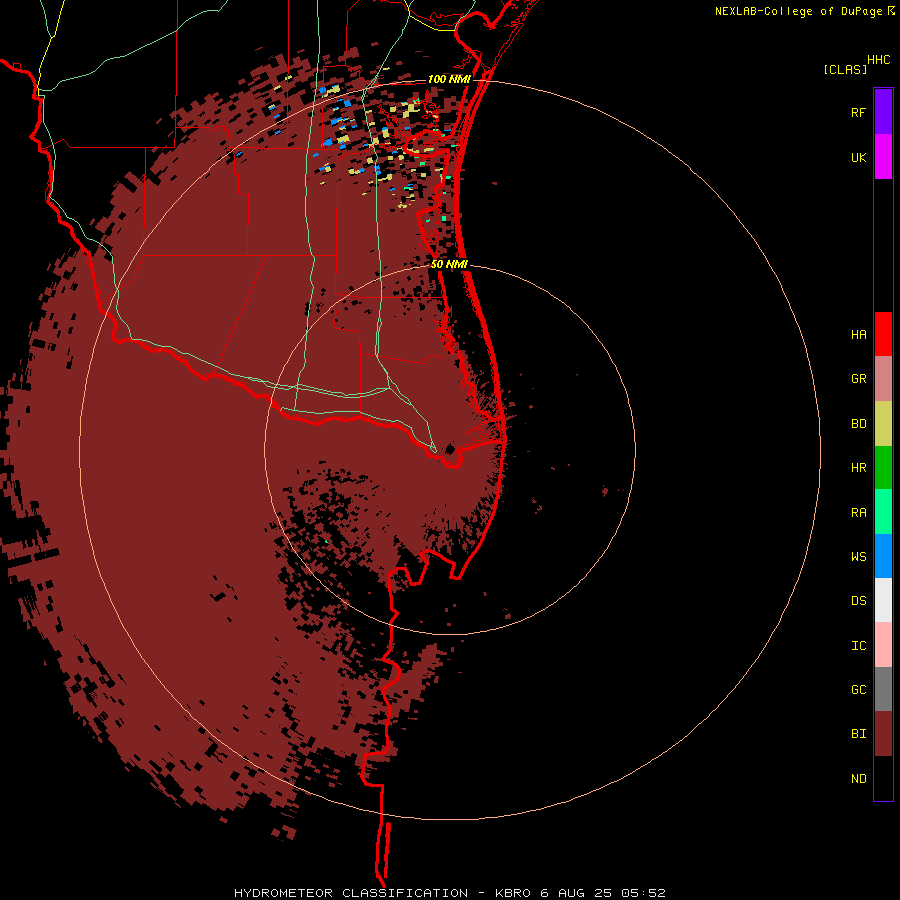Click the [CLAS] legend heading
The height and width of the screenshot is (900, 900).
tap(845, 69)
